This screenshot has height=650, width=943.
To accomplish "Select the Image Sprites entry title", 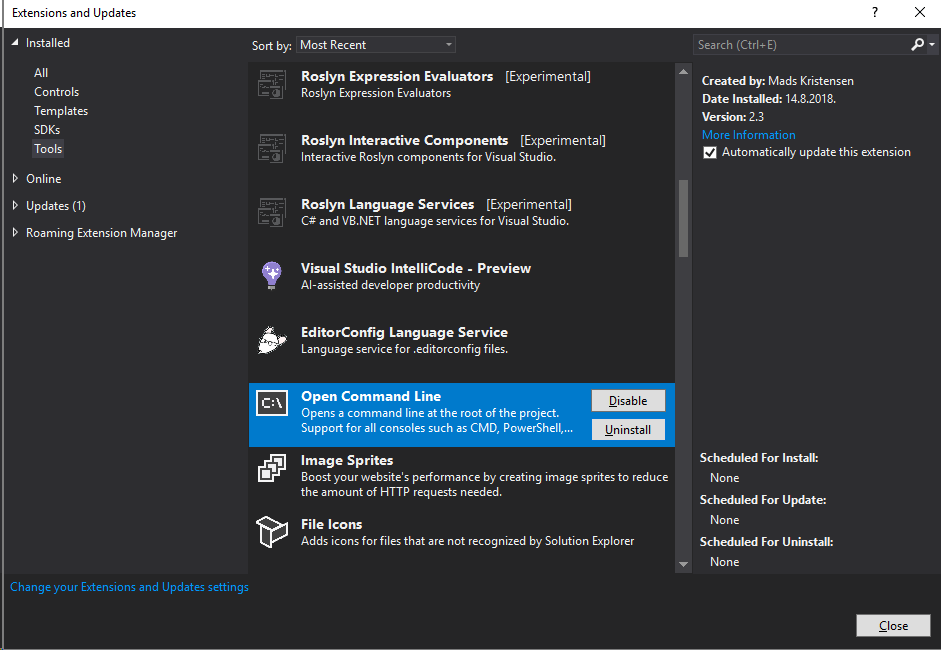I will pyautogui.click(x=347, y=461).
